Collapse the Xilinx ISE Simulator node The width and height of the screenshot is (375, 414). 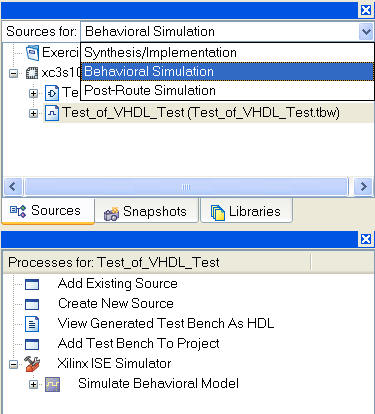(x=14, y=364)
